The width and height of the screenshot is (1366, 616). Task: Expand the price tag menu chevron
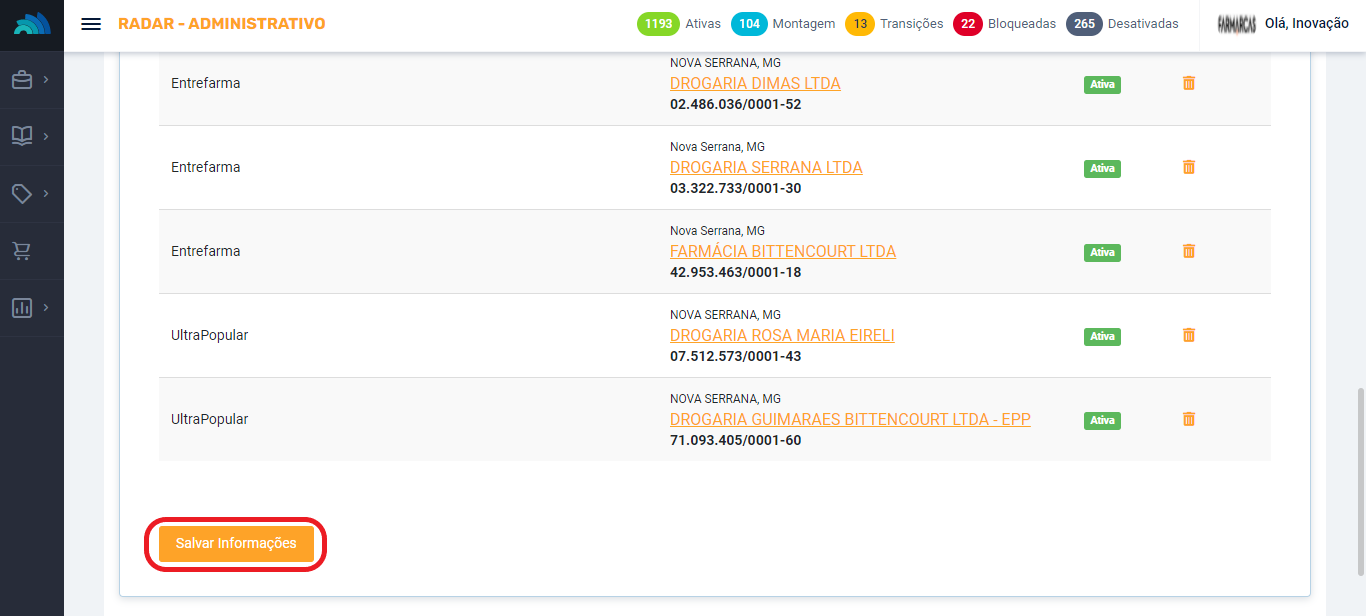click(x=46, y=193)
